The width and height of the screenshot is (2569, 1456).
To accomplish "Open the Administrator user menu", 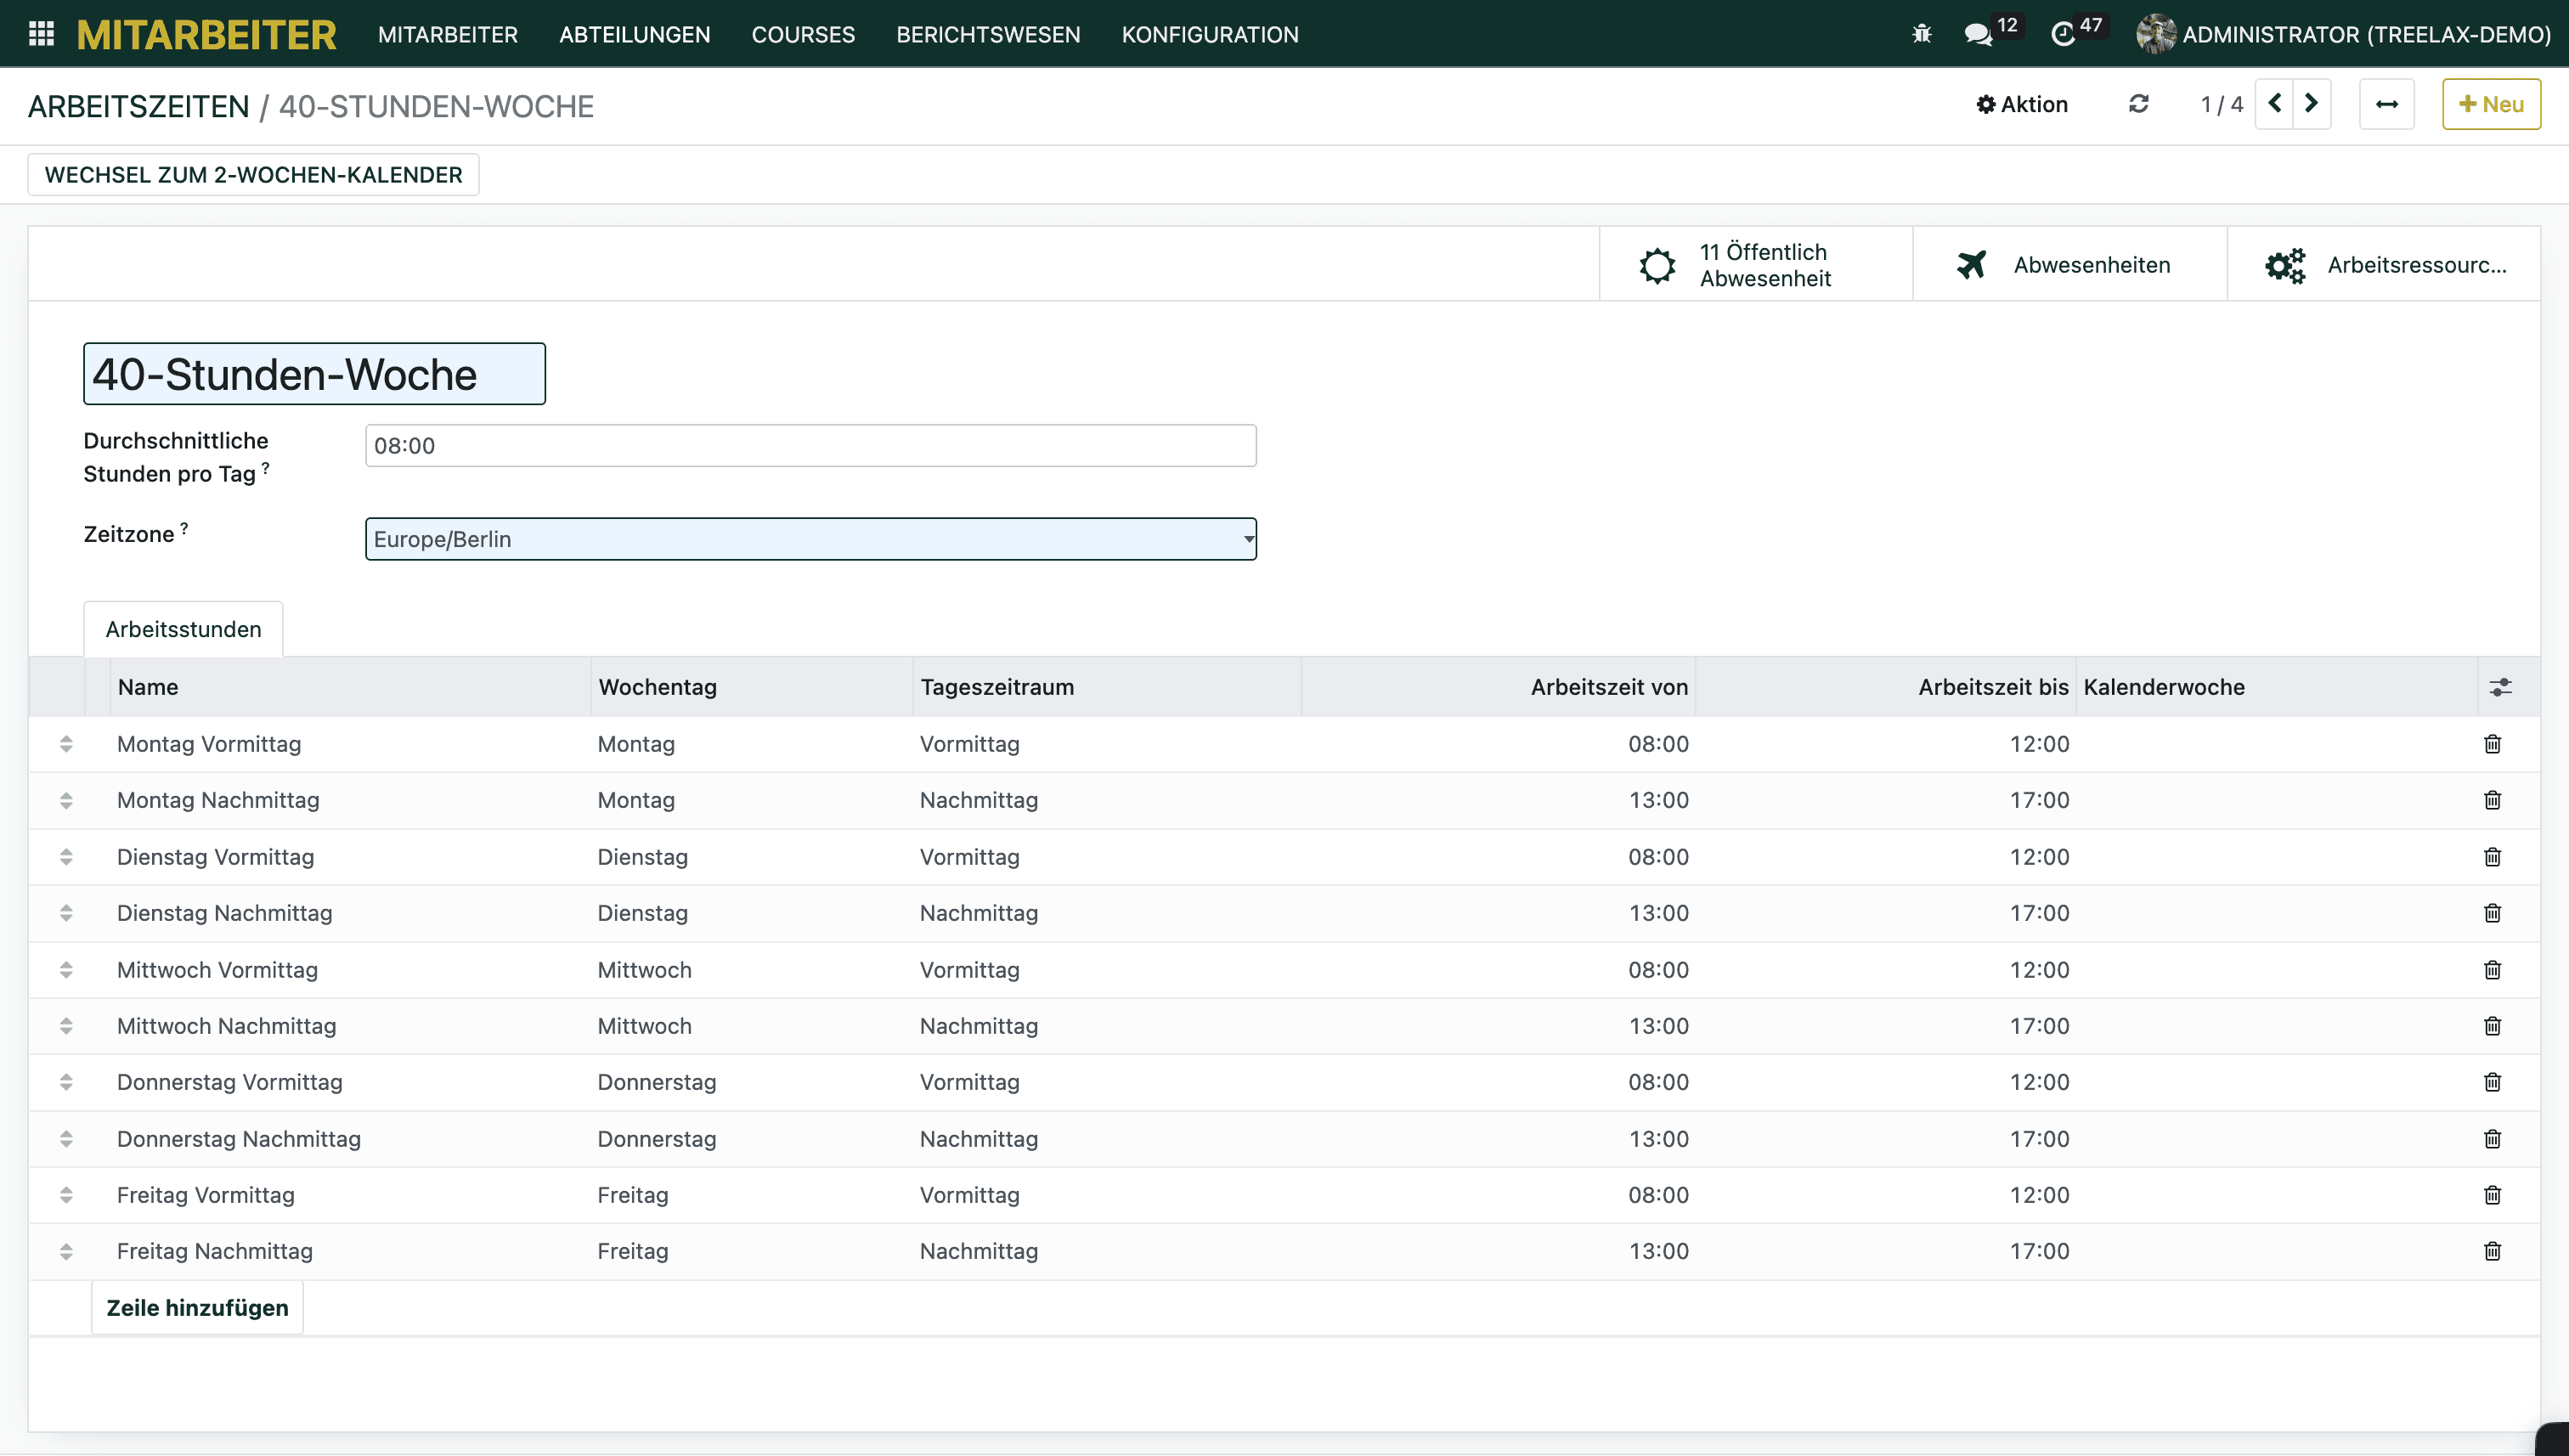I will point(2344,34).
